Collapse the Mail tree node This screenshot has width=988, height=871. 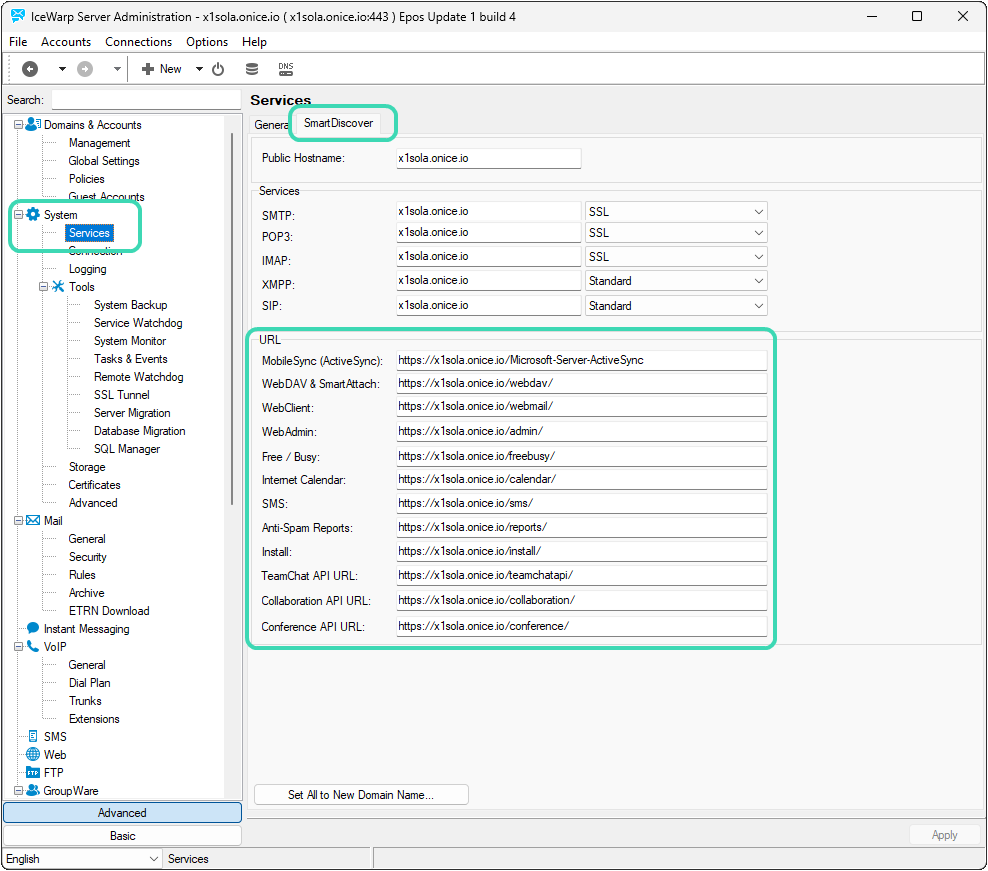click(18, 521)
